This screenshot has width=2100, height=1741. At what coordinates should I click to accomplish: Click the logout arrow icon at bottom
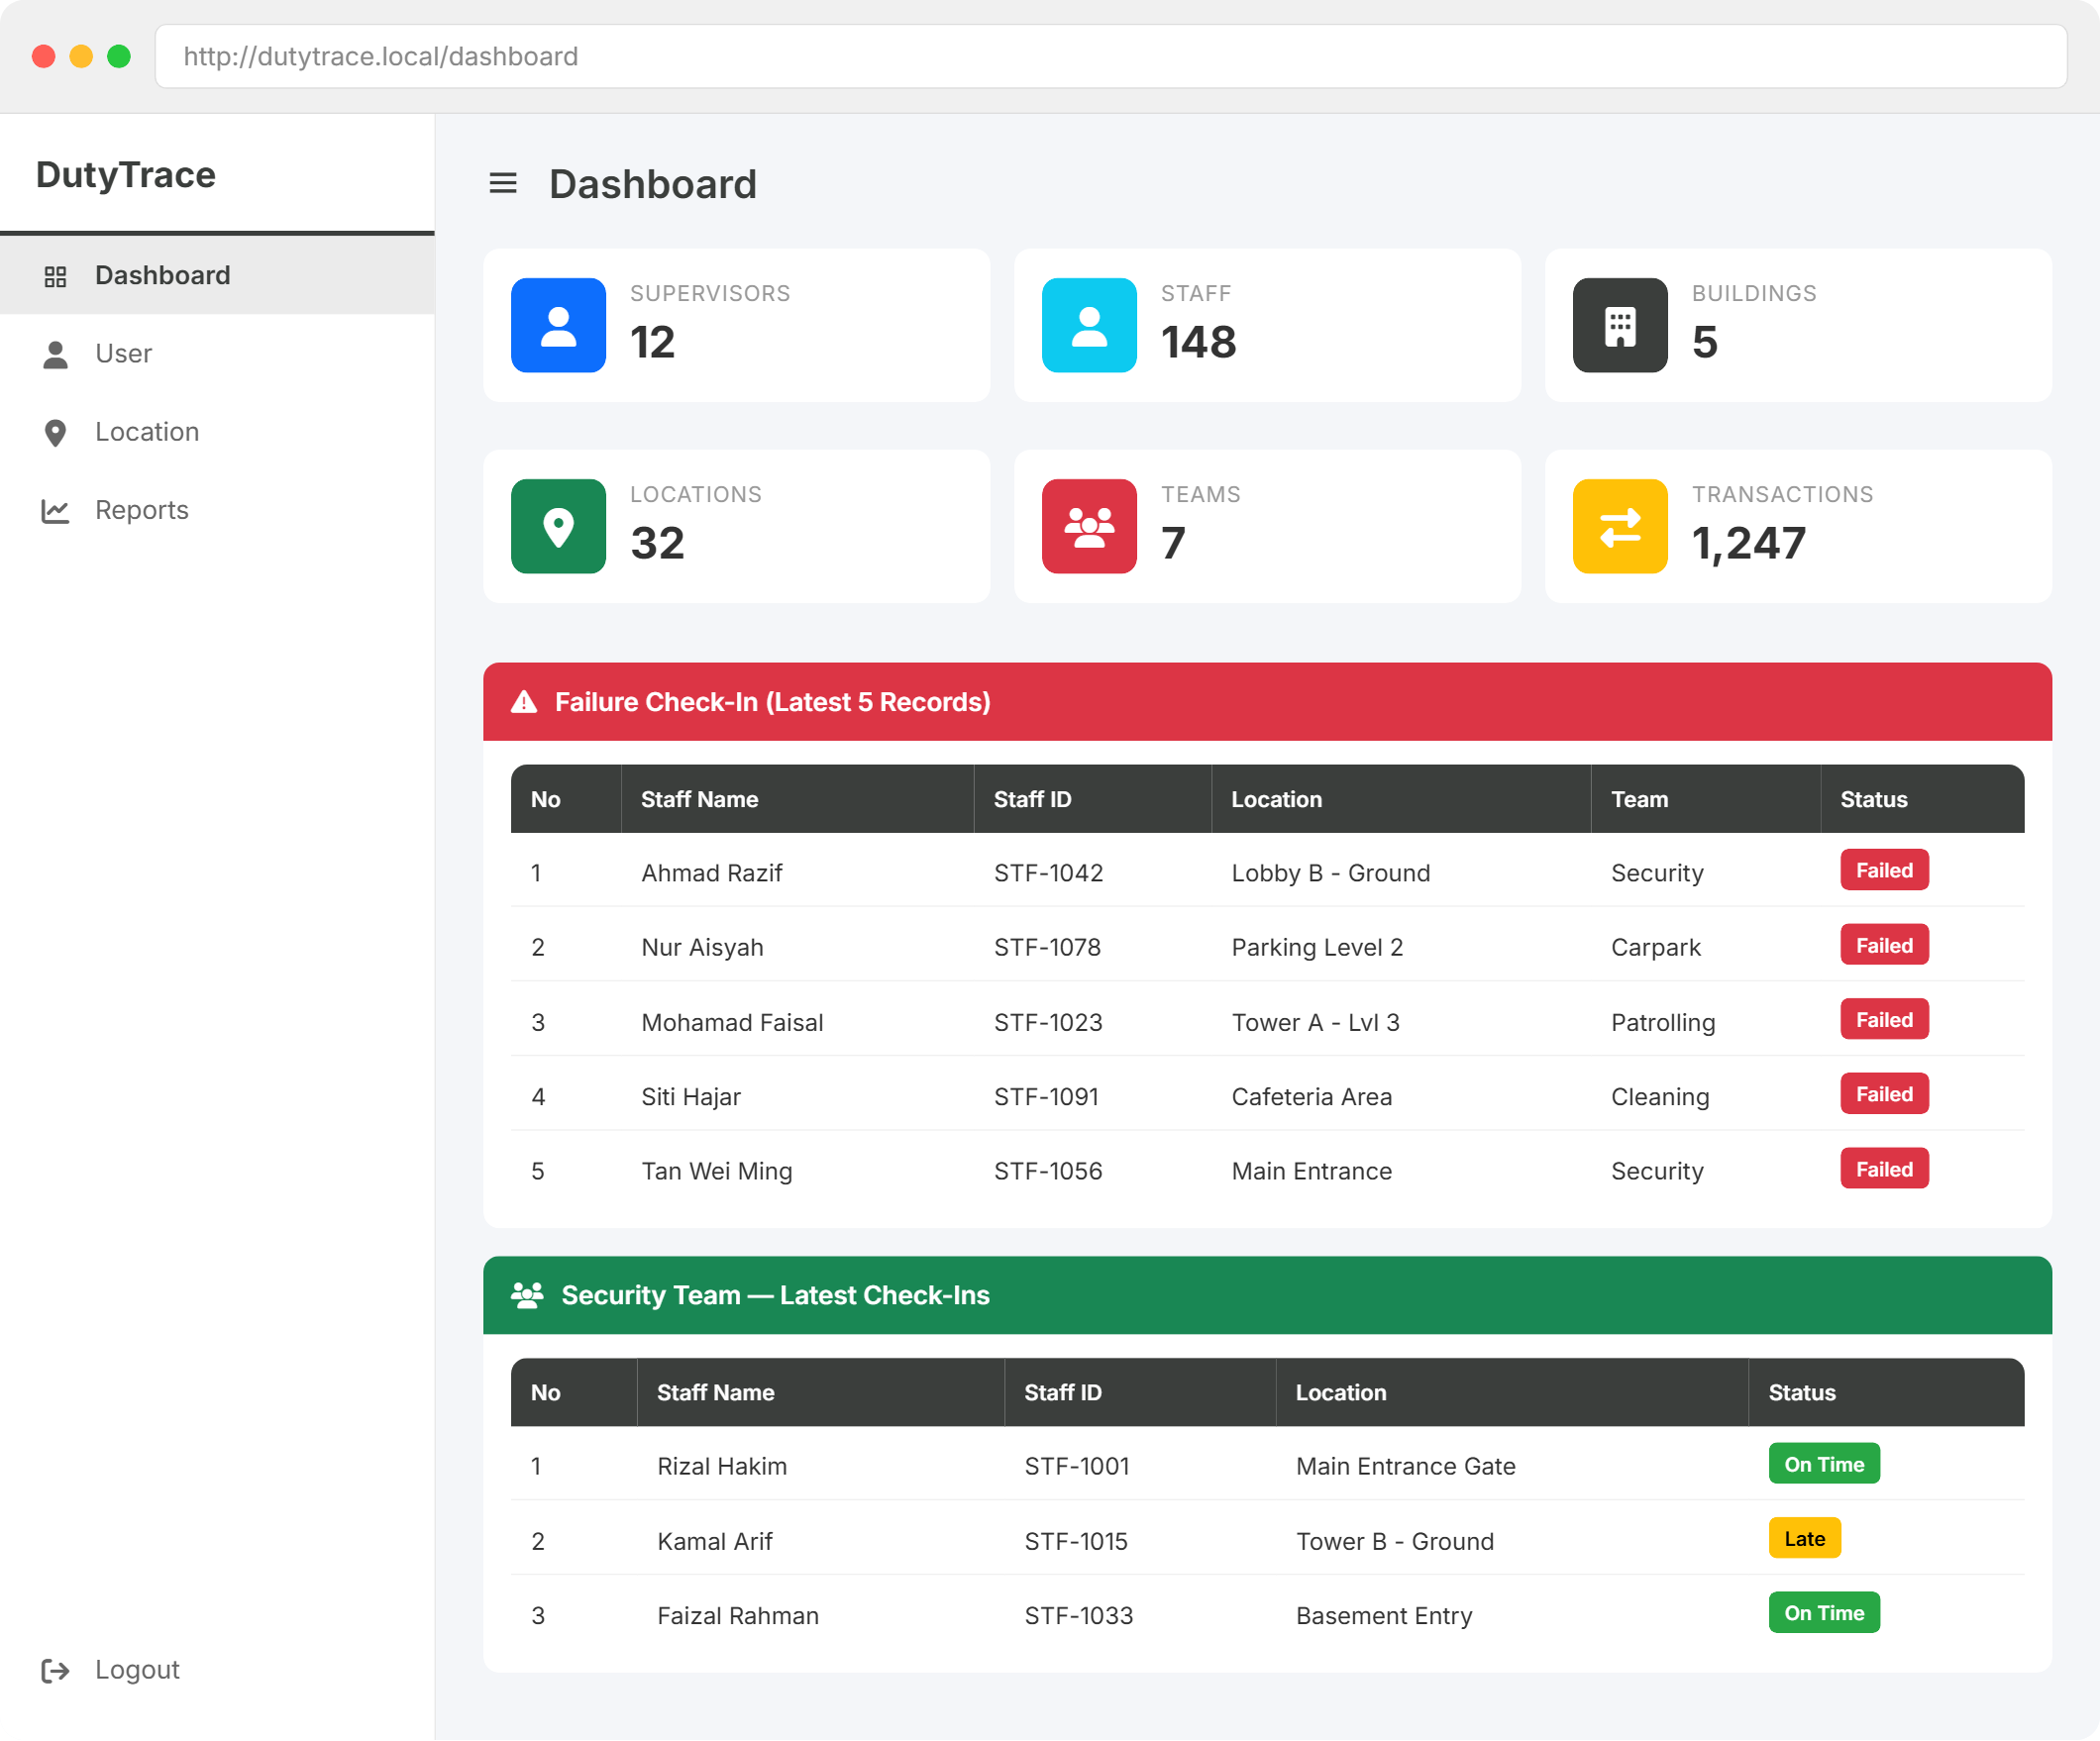coord(56,1669)
